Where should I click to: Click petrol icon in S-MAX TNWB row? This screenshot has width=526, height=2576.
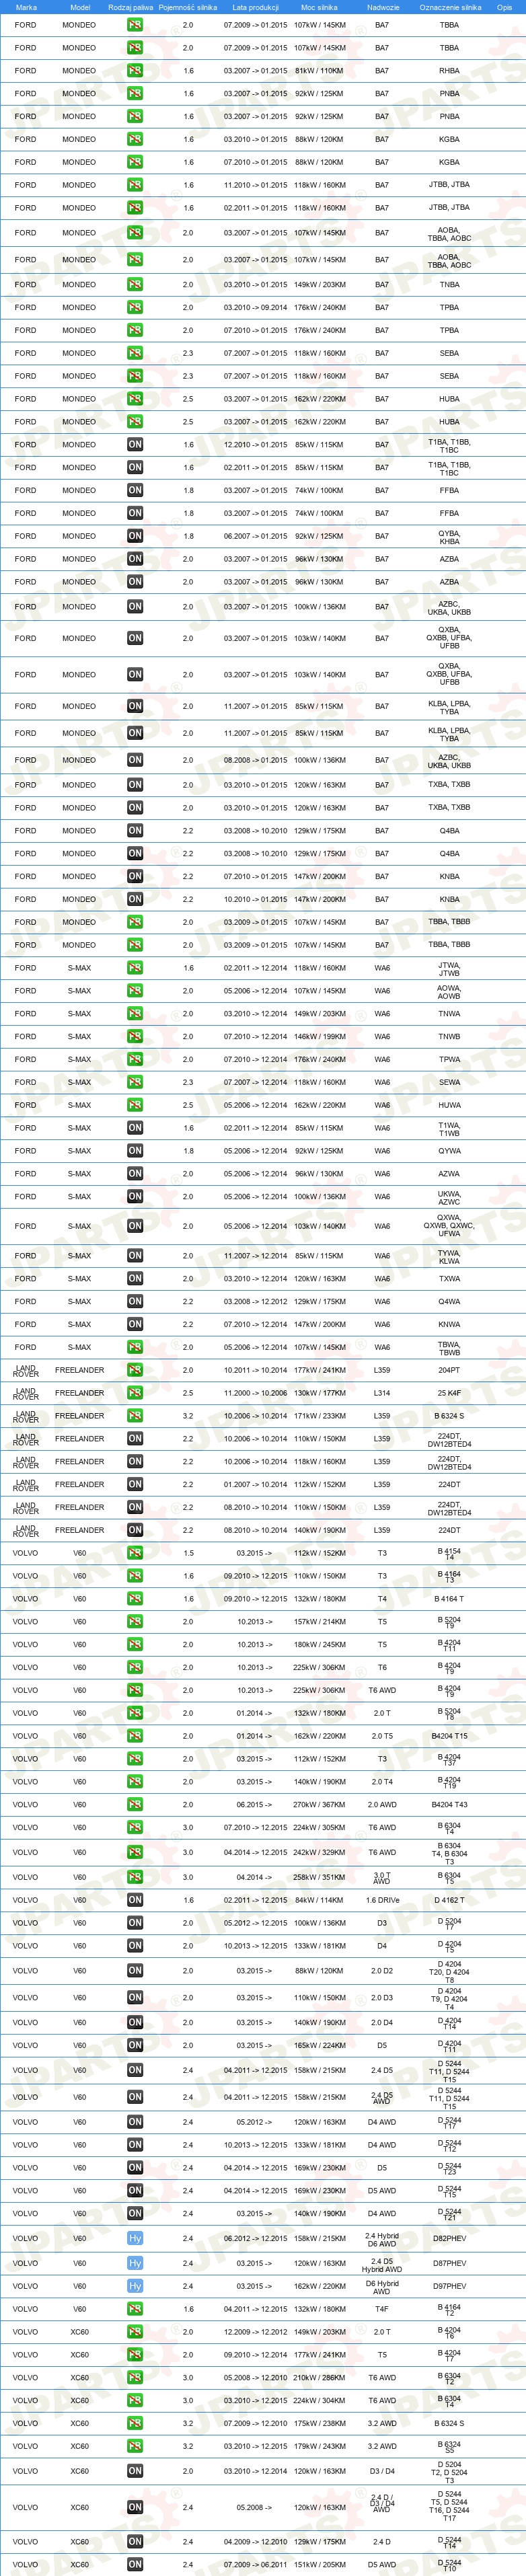click(x=135, y=1036)
